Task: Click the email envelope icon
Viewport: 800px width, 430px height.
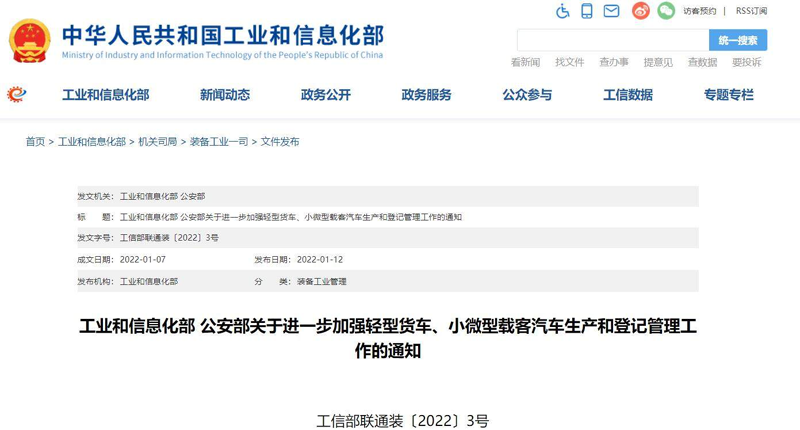Action: pos(611,11)
